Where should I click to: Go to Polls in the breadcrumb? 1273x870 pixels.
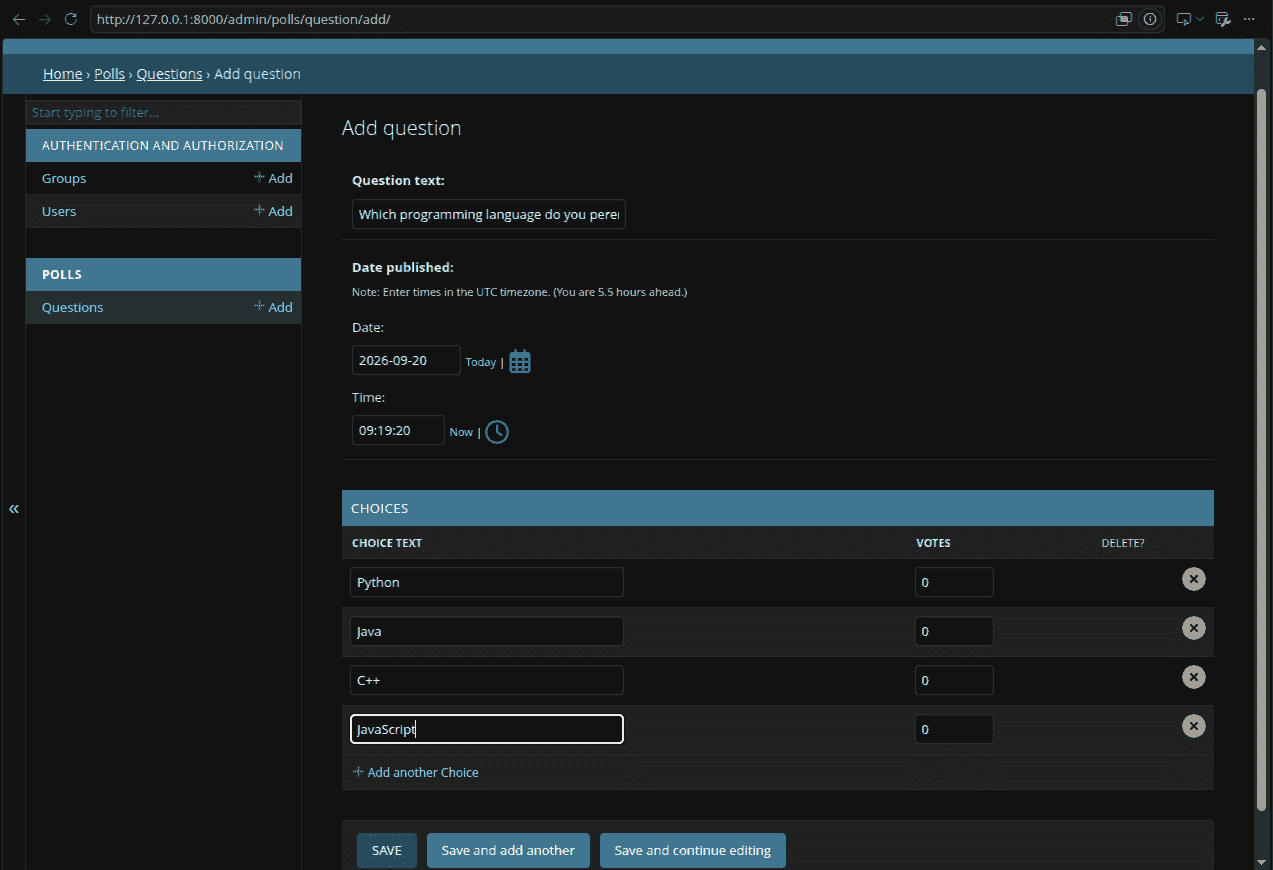pos(109,74)
